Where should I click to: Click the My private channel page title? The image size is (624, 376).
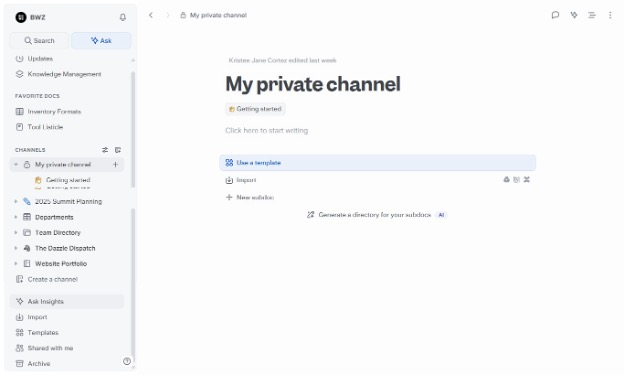[x=313, y=84]
